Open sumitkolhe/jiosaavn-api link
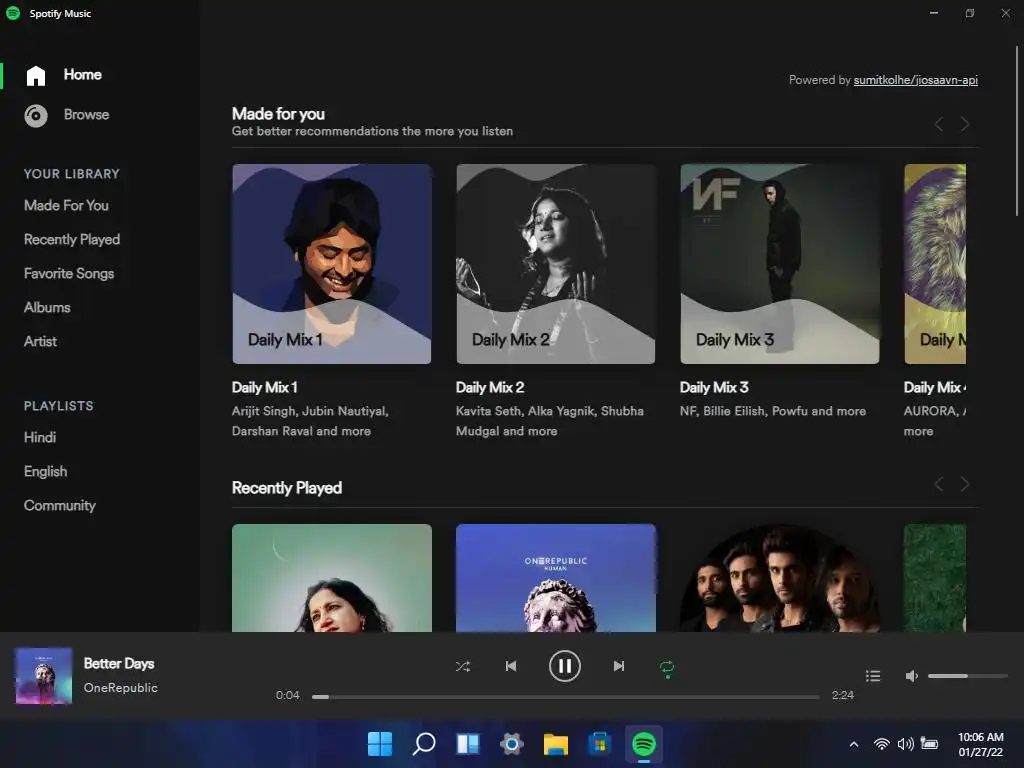The width and height of the screenshot is (1024, 768). point(916,80)
